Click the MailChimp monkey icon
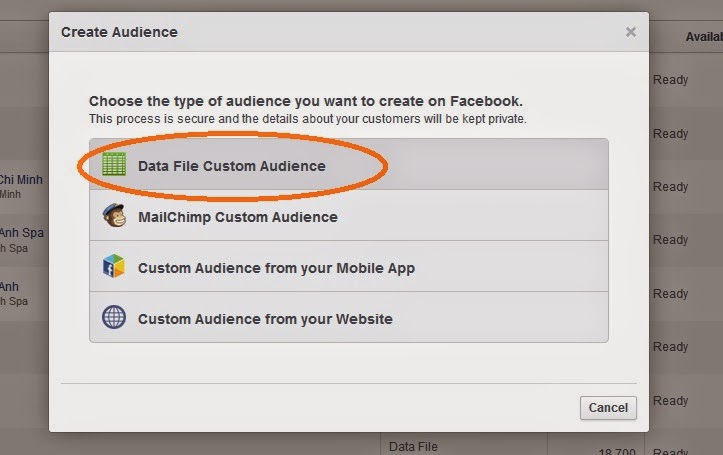 tap(114, 215)
